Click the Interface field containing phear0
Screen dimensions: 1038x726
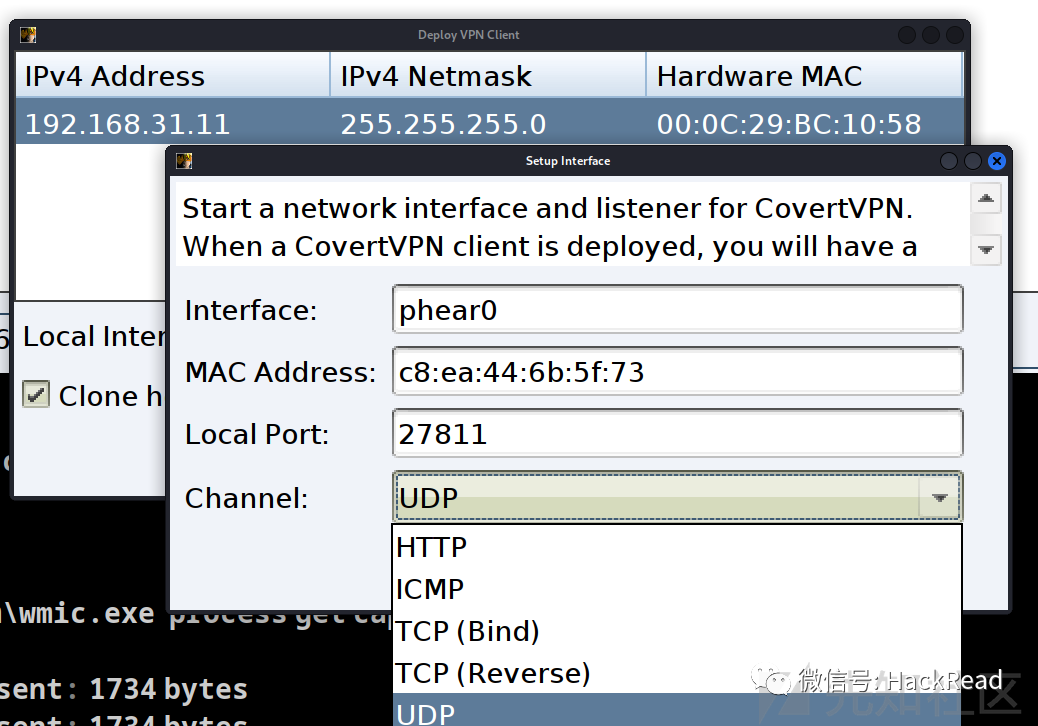click(x=677, y=309)
